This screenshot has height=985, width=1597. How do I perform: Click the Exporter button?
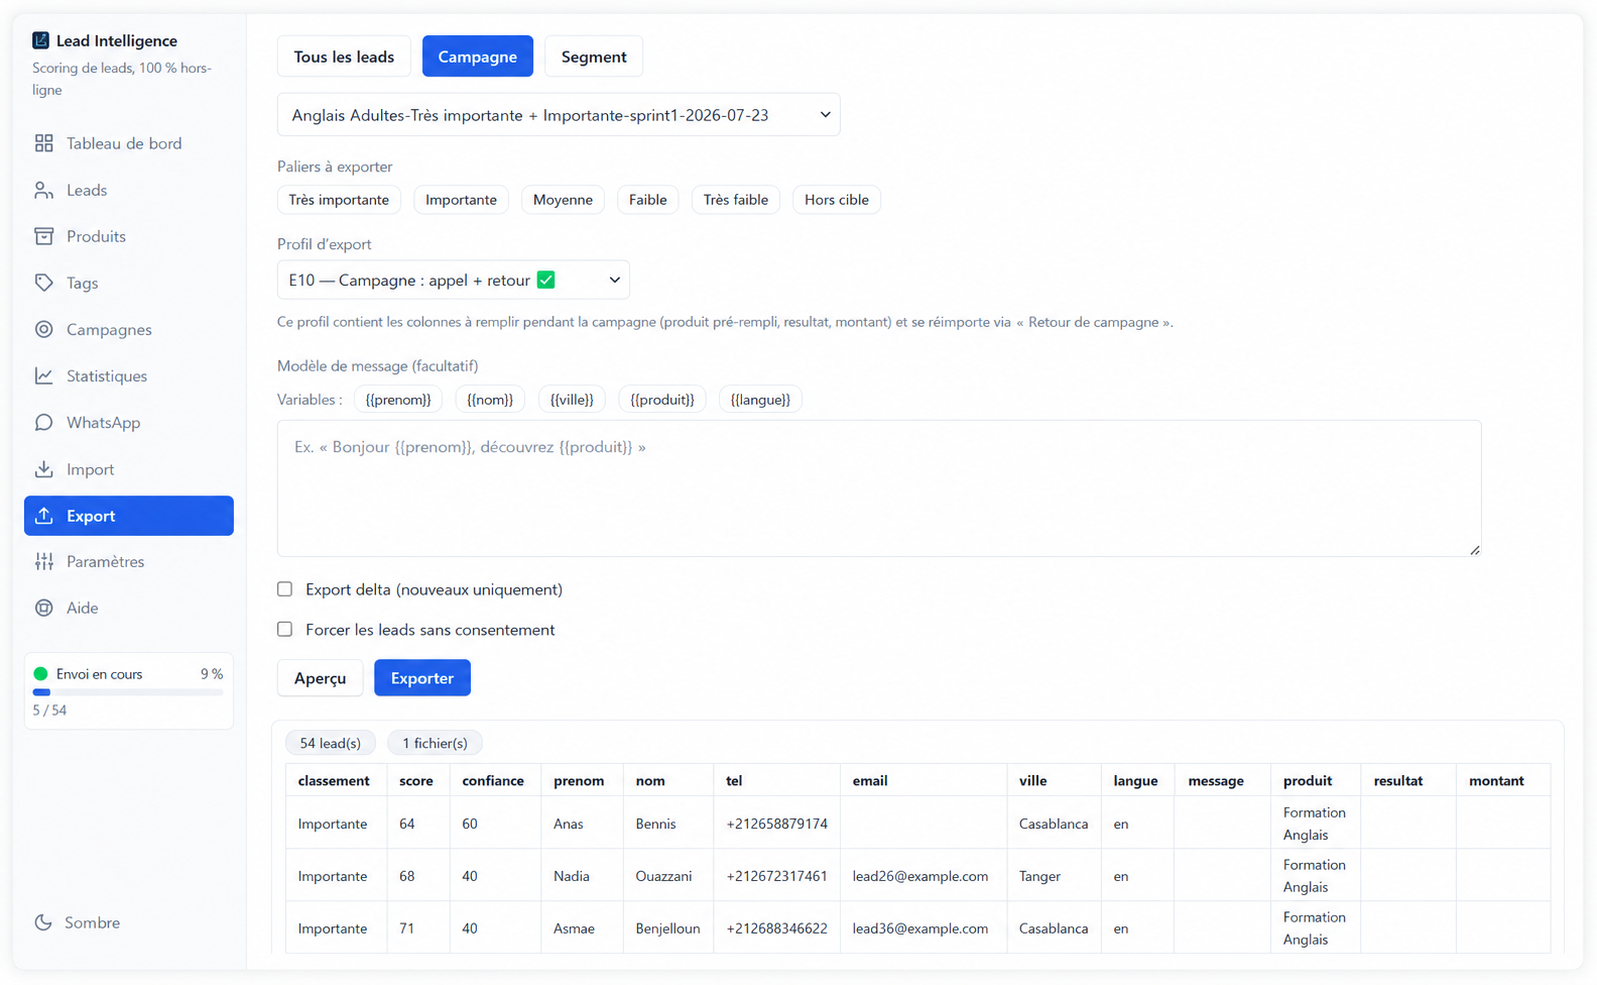pyautogui.click(x=422, y=678)
